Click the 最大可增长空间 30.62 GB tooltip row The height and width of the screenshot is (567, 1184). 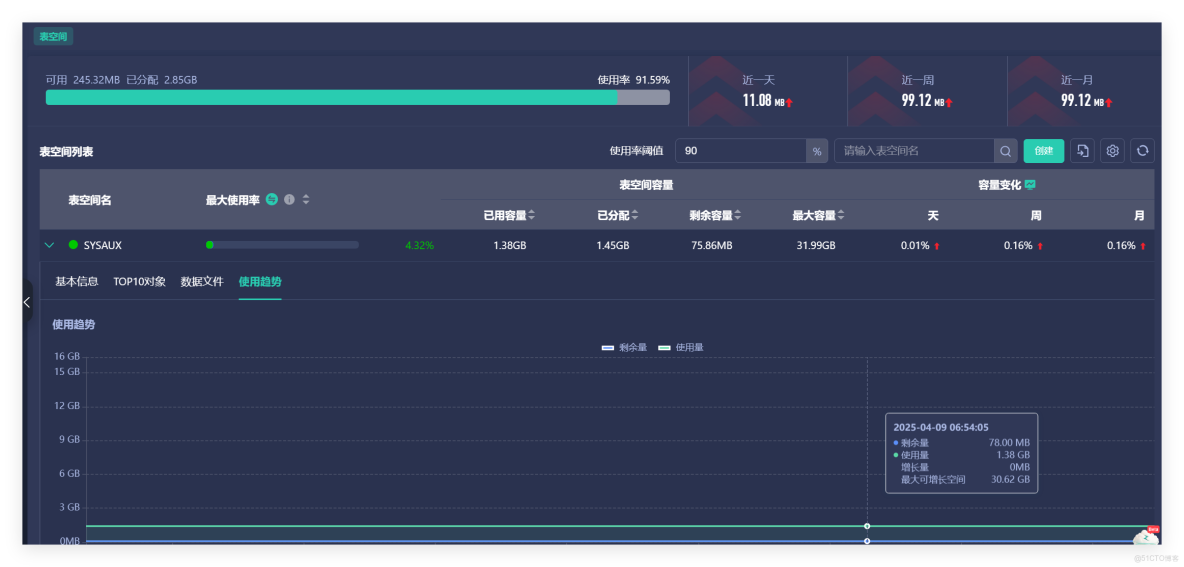(965, 479)
